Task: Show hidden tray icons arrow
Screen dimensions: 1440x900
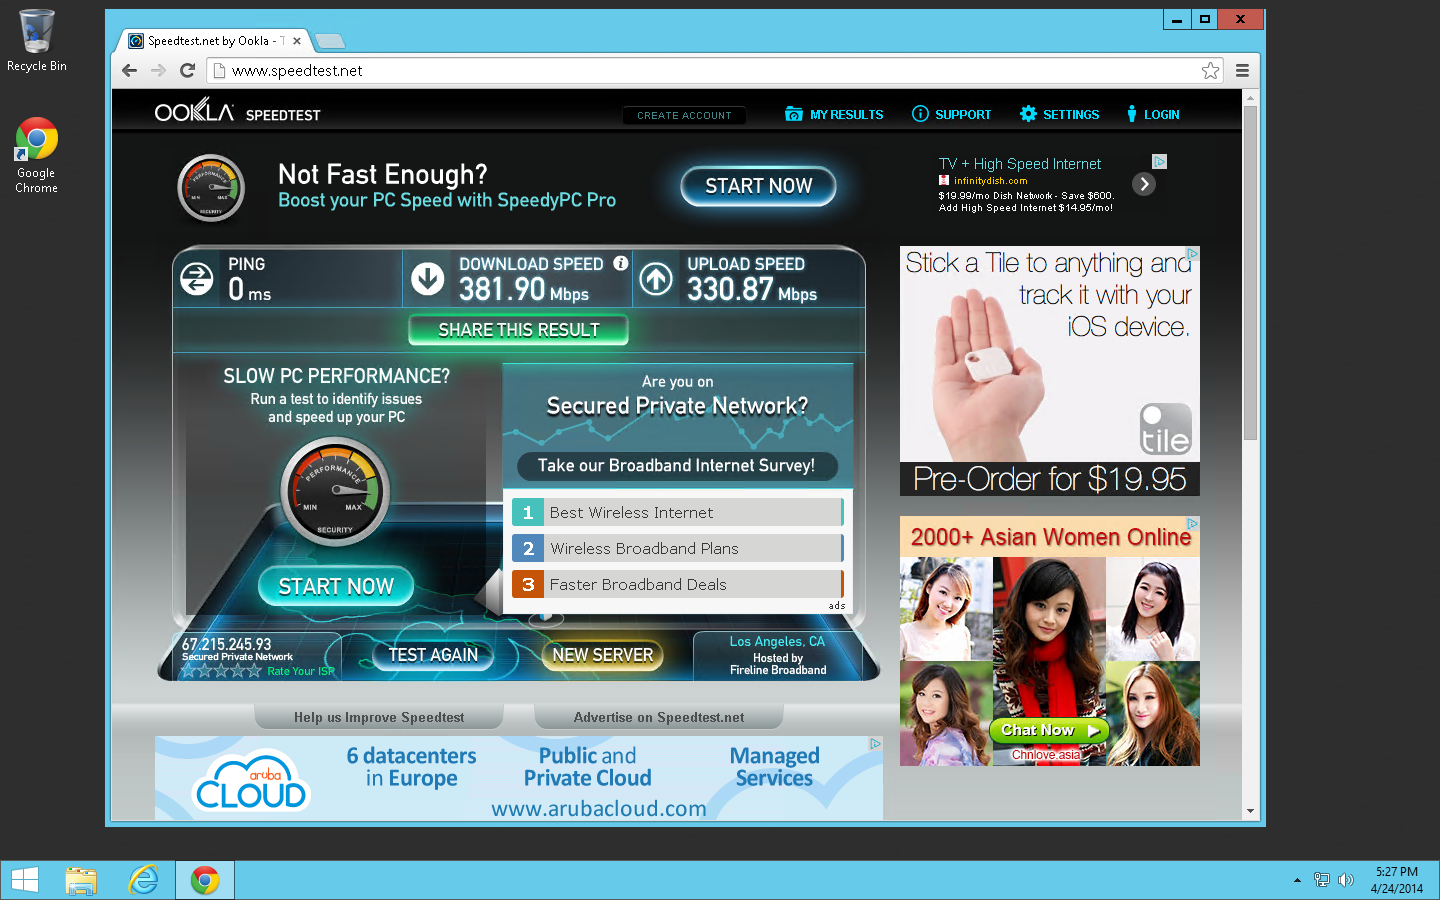Action: 1297,880
